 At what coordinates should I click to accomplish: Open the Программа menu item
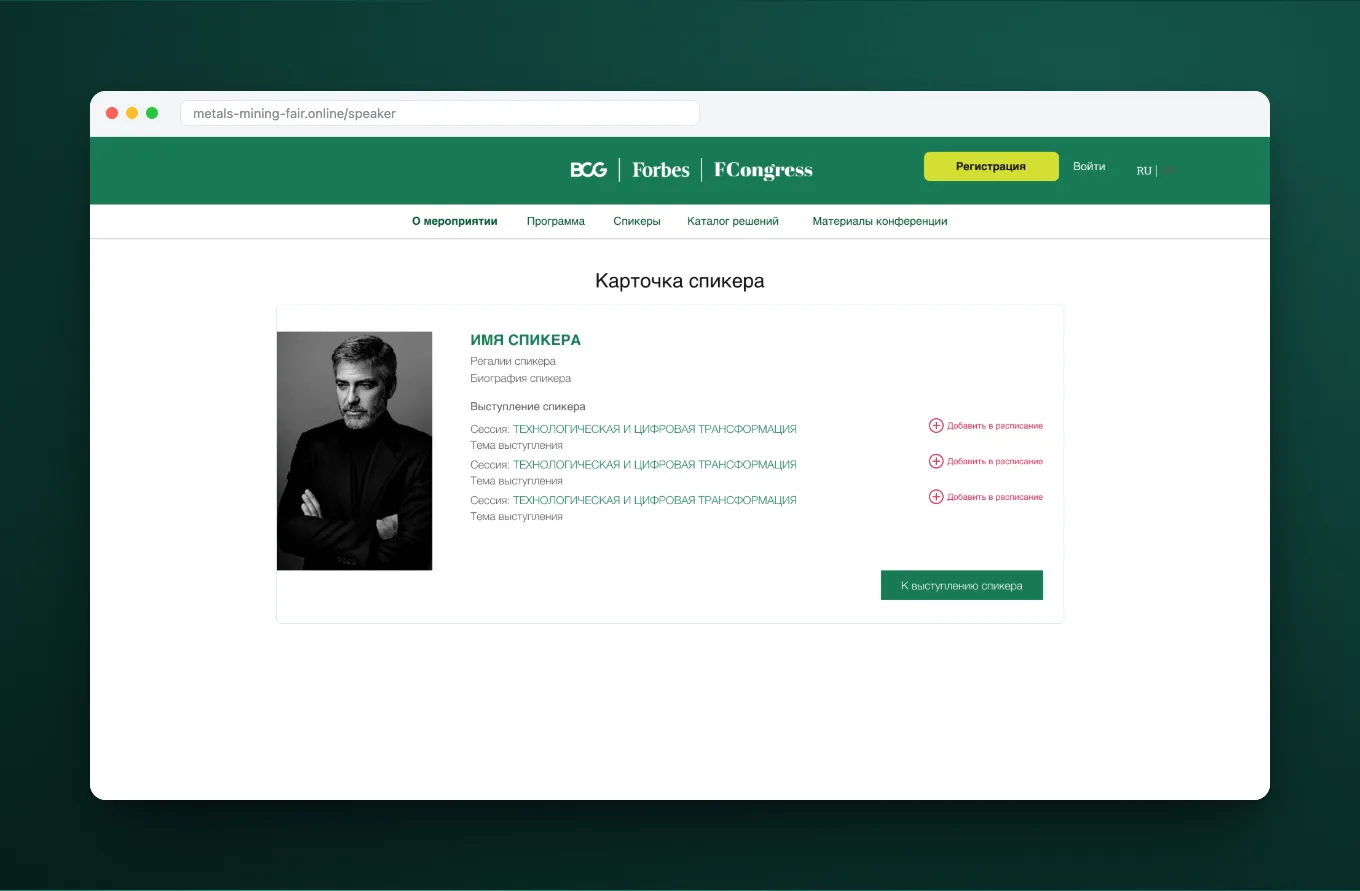click(556, 221)
